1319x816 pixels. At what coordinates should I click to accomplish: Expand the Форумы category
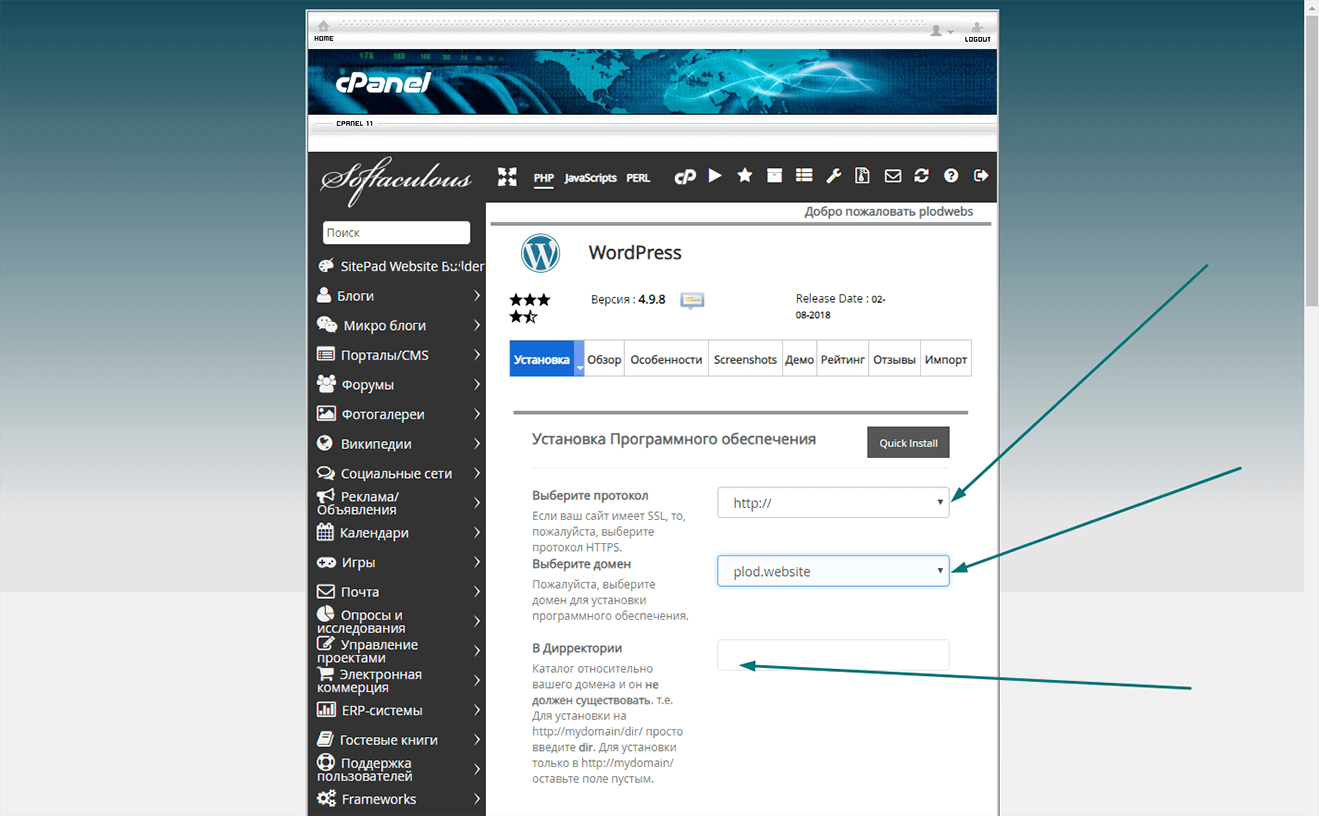click(399, 384)
